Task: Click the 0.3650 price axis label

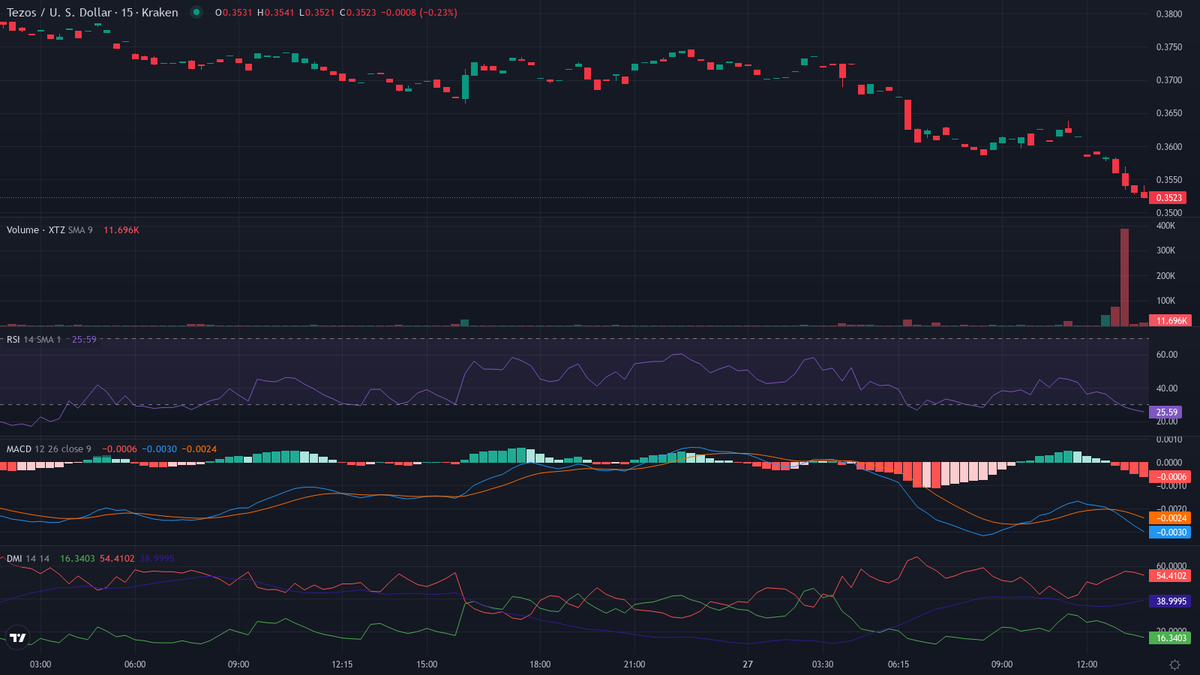Action: 1169,113
